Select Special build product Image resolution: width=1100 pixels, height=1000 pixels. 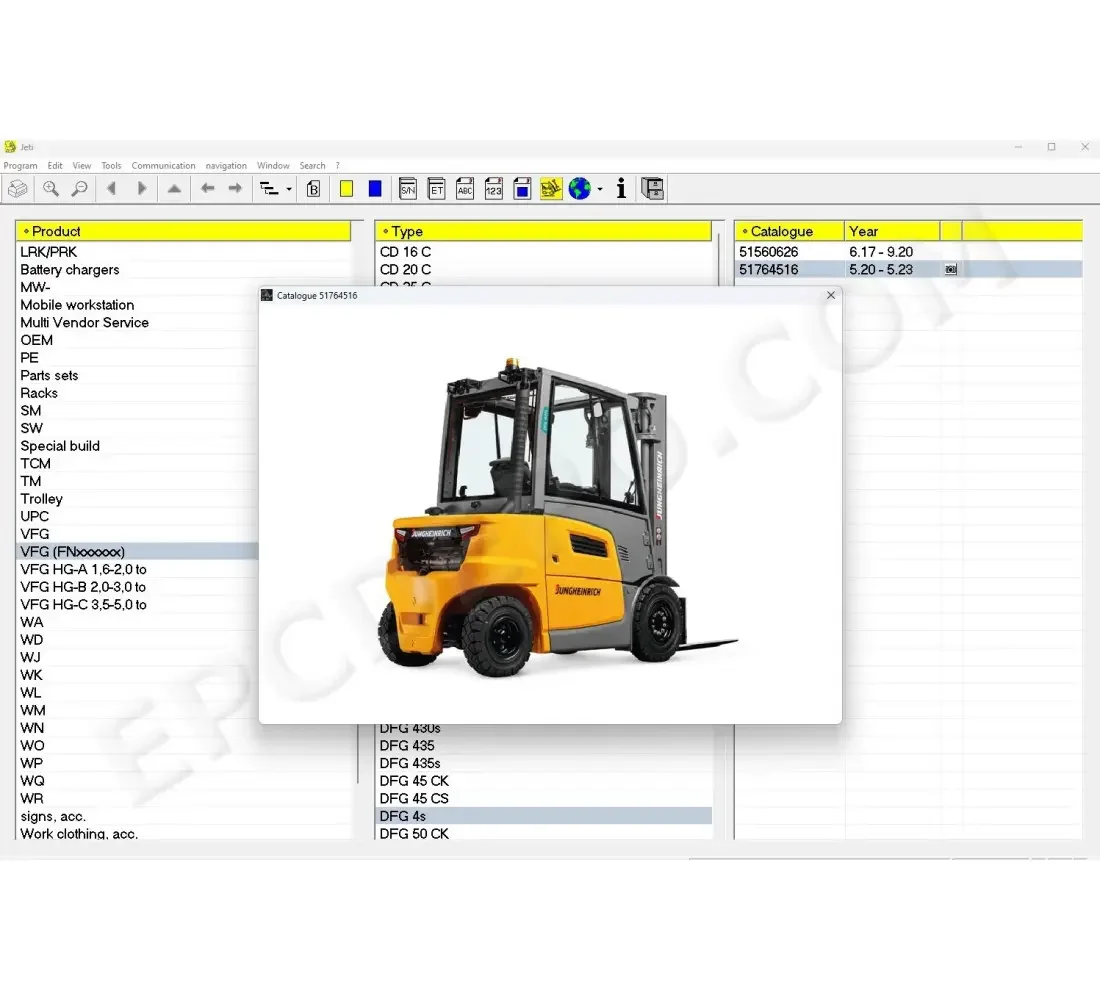tap(60, 446)
